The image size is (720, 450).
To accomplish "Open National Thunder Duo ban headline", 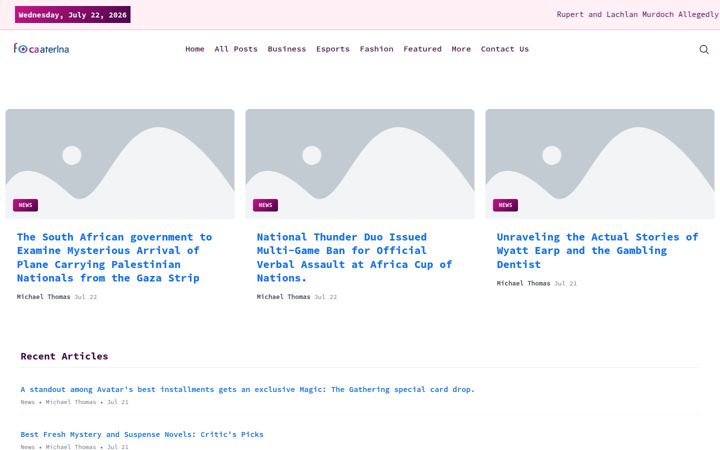I will (354, 257).
